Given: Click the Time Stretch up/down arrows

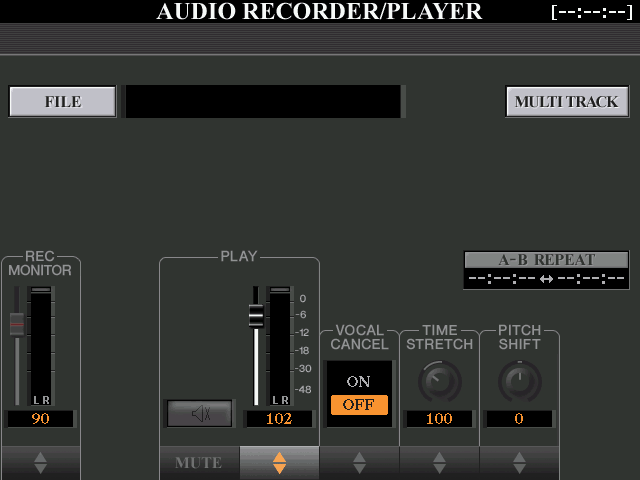Looking at the screenshot, I should click(x=439, y=463).
